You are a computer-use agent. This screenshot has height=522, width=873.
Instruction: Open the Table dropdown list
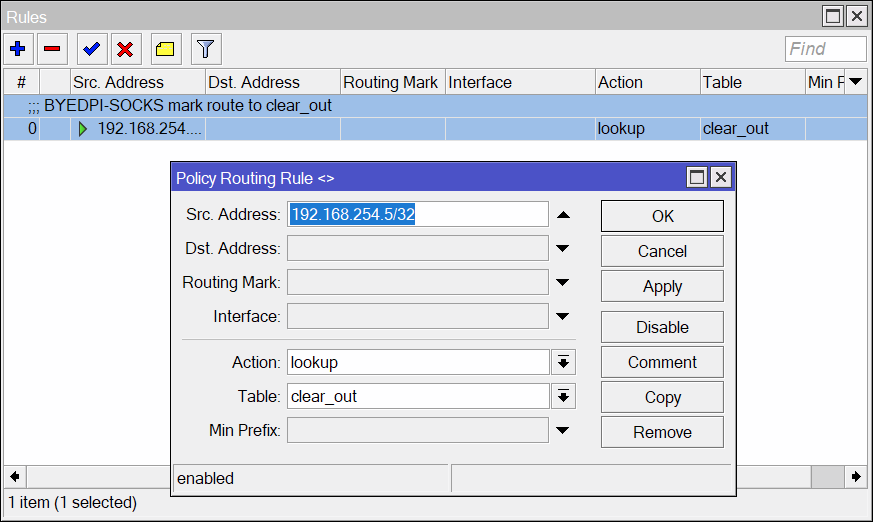pos(563,396)
